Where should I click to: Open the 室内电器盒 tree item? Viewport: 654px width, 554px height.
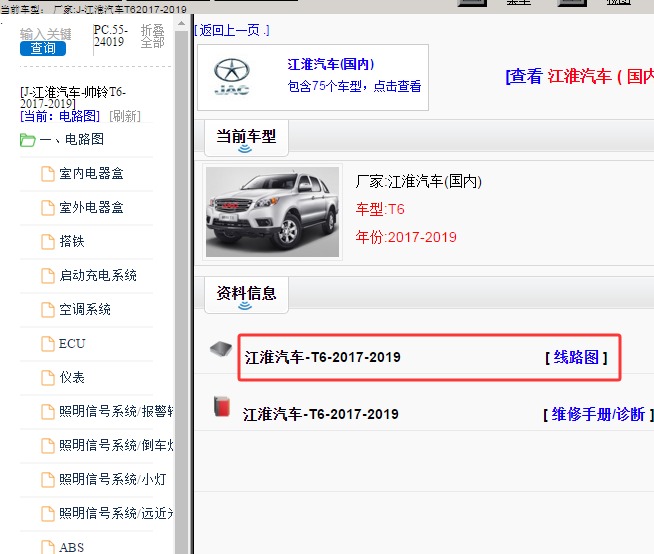[x=91, y=173]
